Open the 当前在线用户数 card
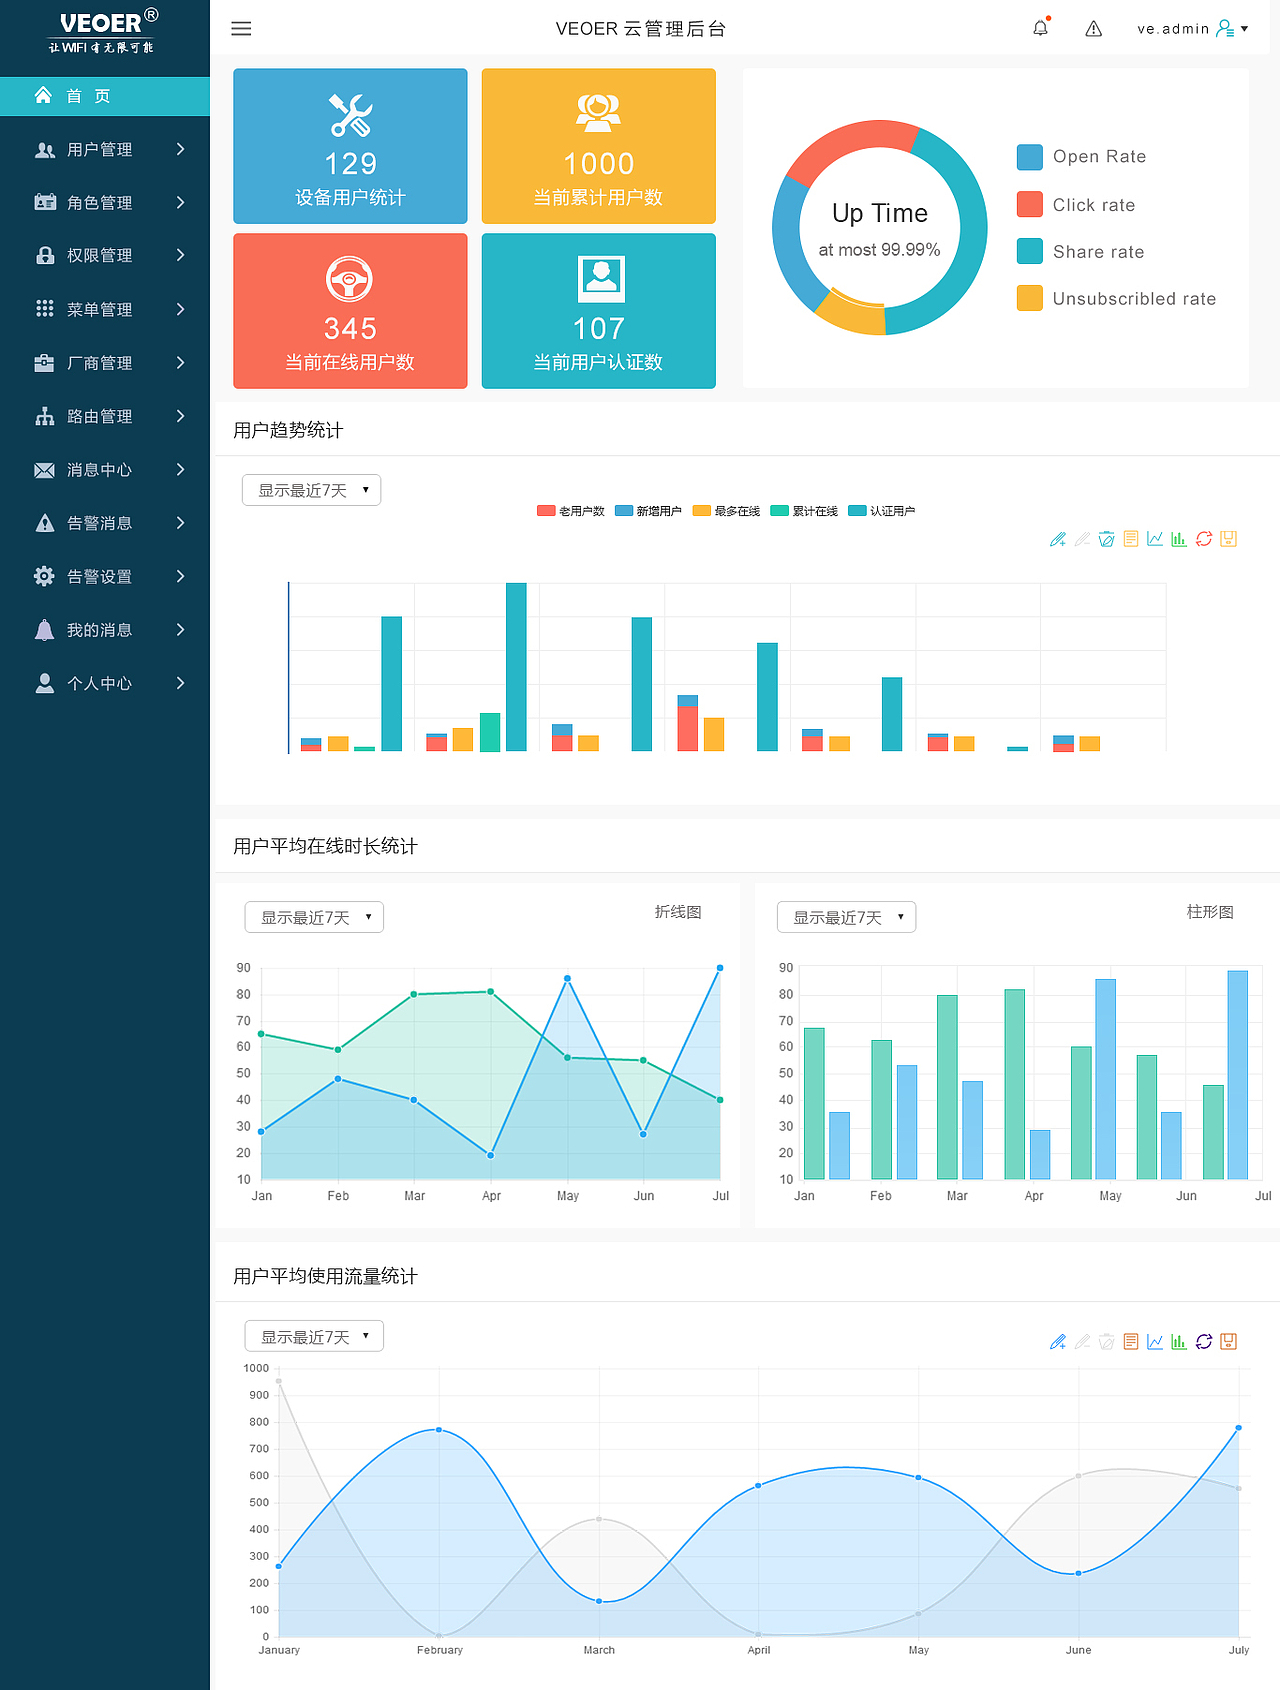 click(x=350, y=311)
